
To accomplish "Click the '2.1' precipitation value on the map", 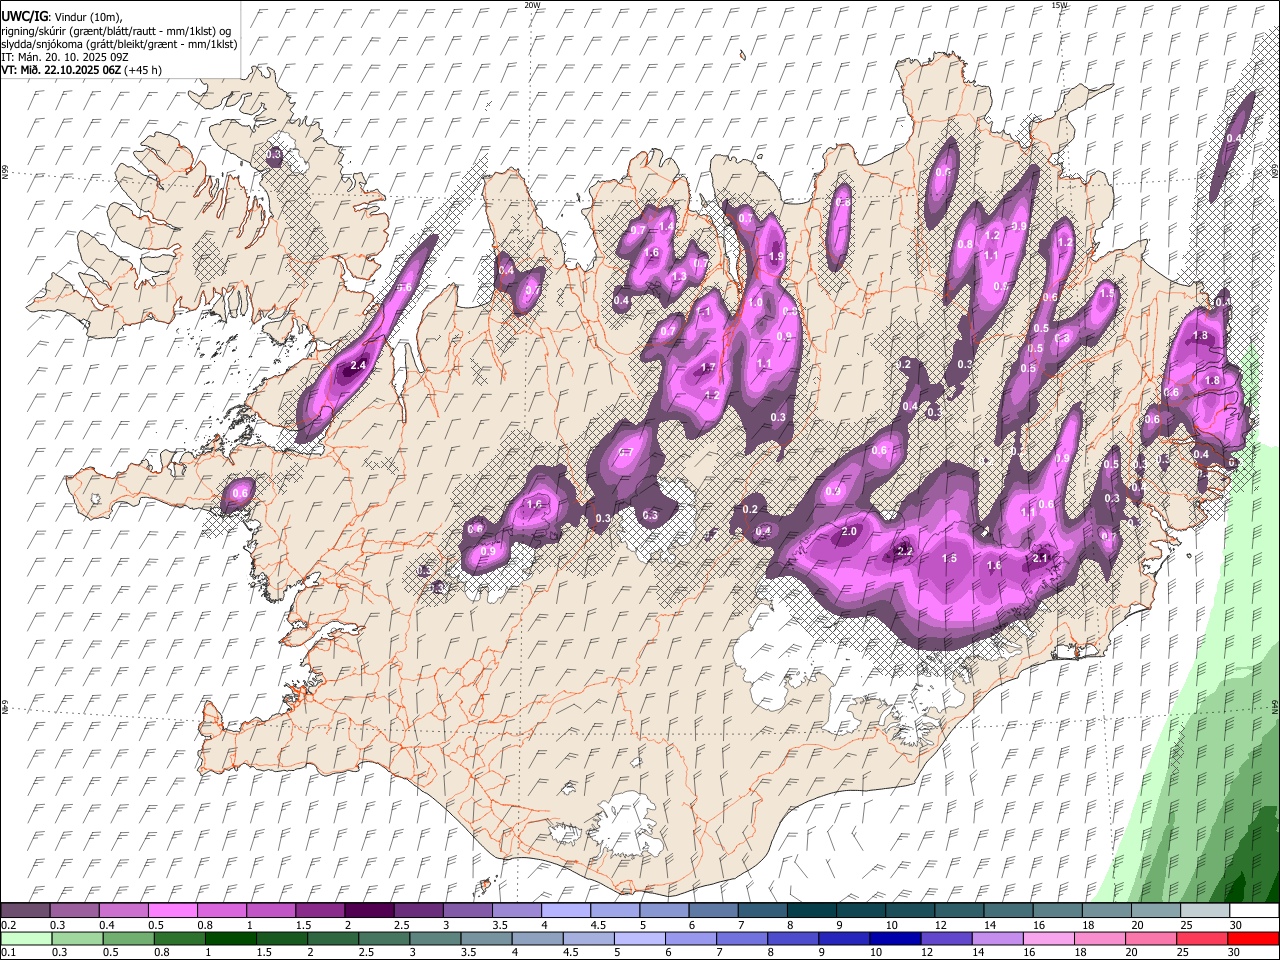I will [1040, 558].
